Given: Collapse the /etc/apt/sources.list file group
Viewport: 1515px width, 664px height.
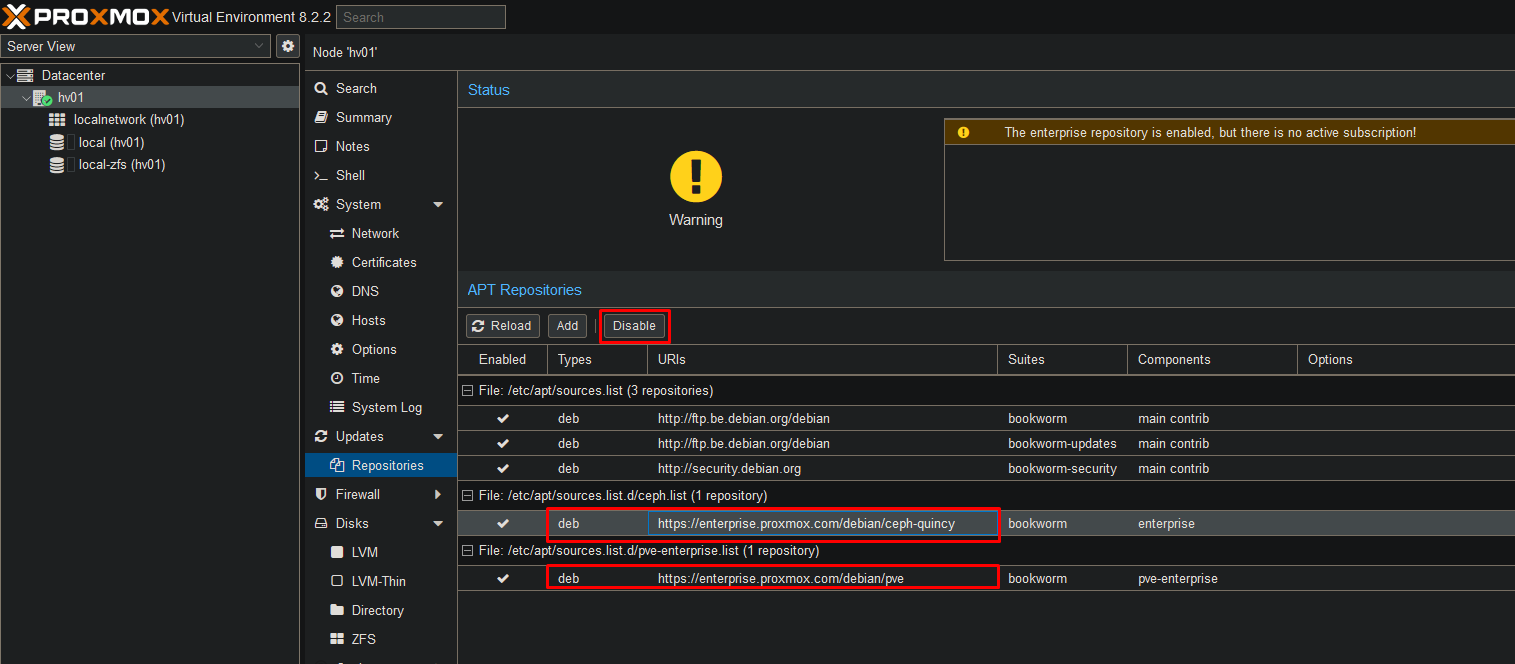Looking at the screenshot, I should coord(467,390).
